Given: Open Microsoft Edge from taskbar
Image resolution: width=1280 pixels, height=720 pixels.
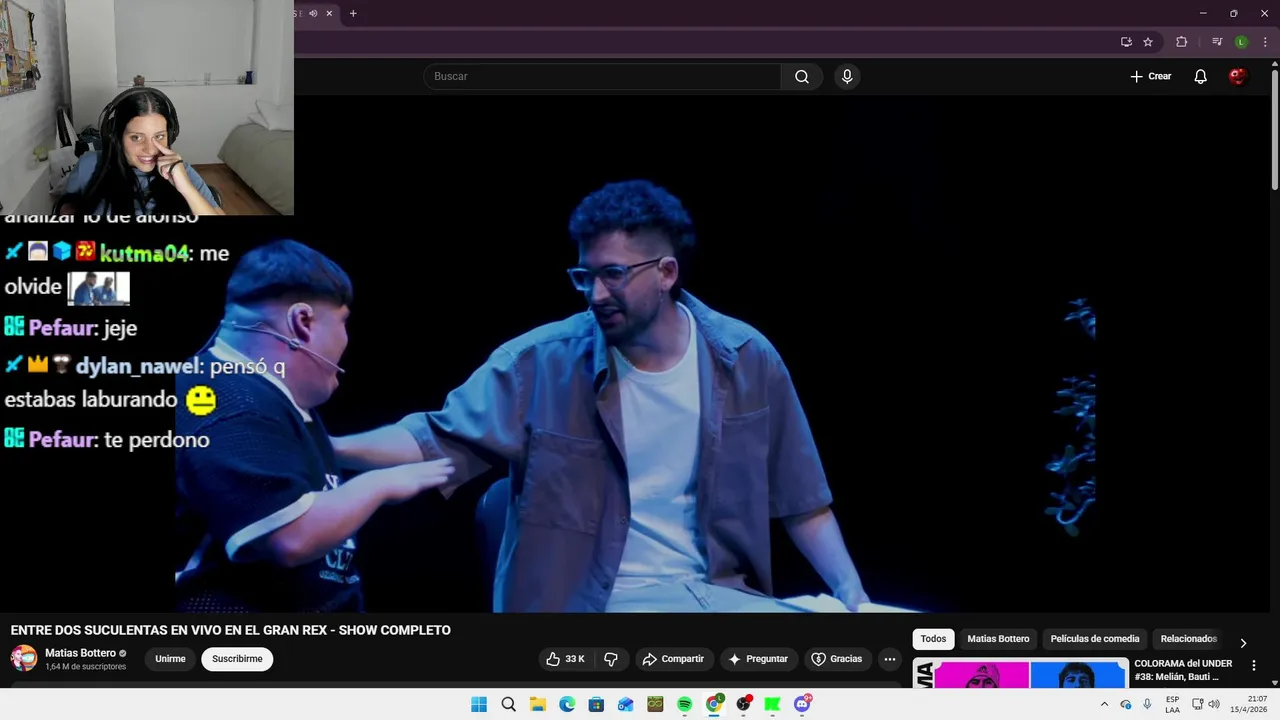Looking at the screenshot, I should [x=567, y=704].
